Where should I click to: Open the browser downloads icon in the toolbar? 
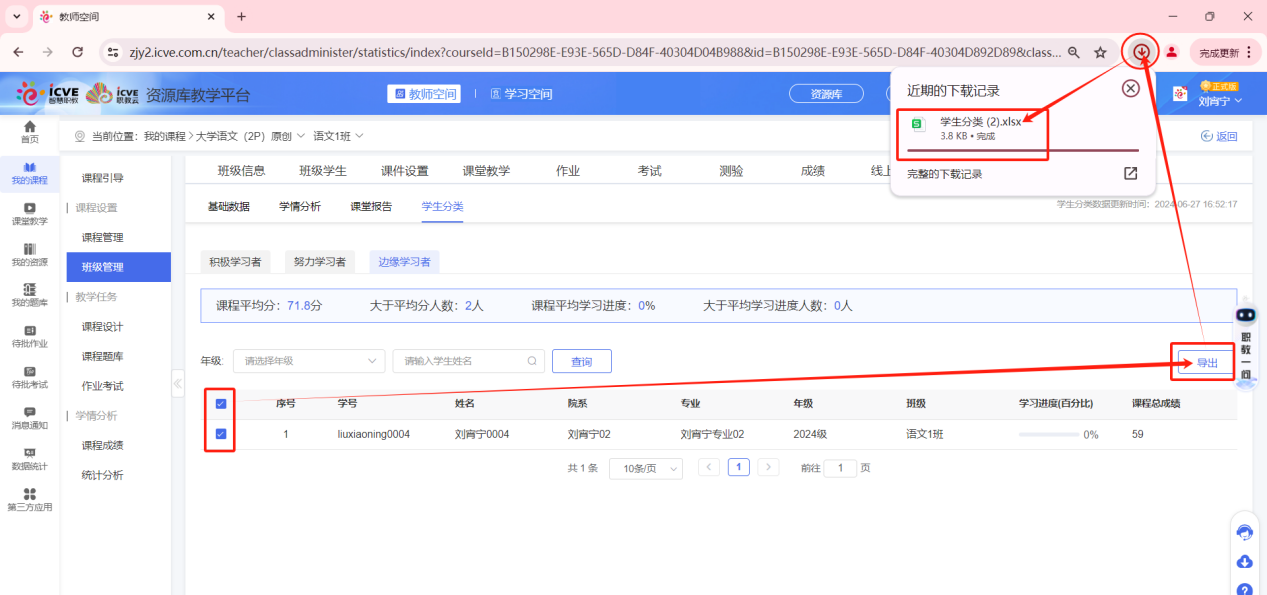tap(1140, 50)
